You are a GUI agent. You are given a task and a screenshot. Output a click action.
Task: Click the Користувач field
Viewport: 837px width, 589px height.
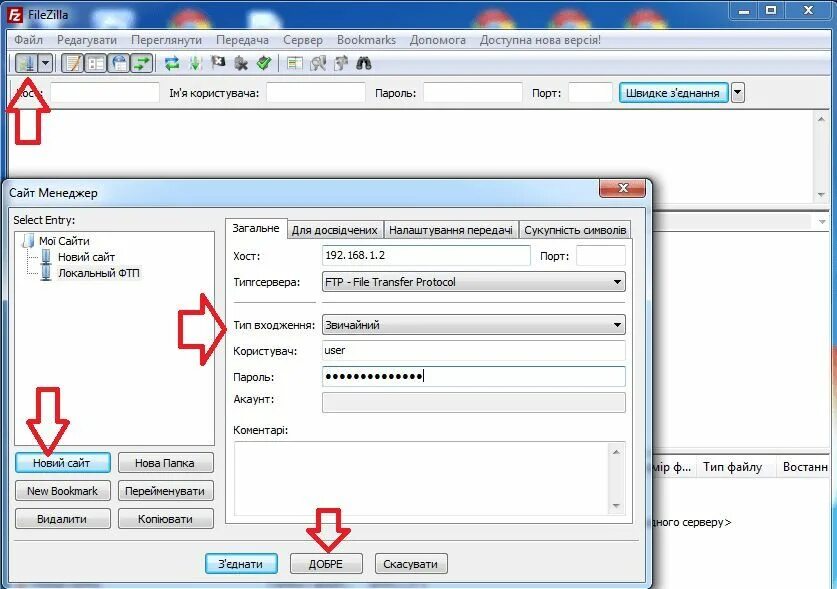(473, 351)
